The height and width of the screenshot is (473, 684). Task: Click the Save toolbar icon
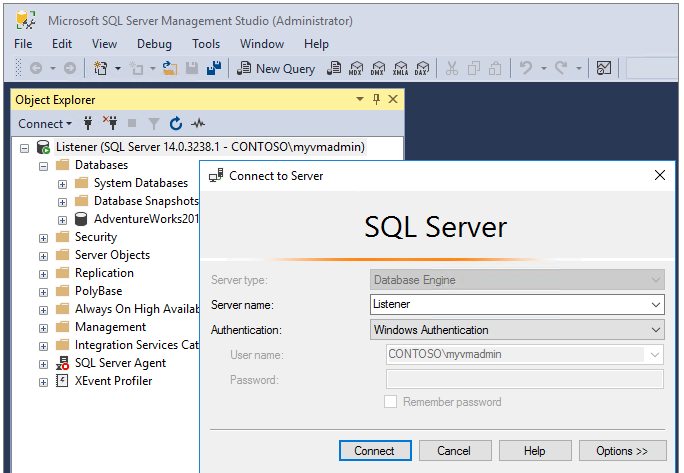point(192,69)
